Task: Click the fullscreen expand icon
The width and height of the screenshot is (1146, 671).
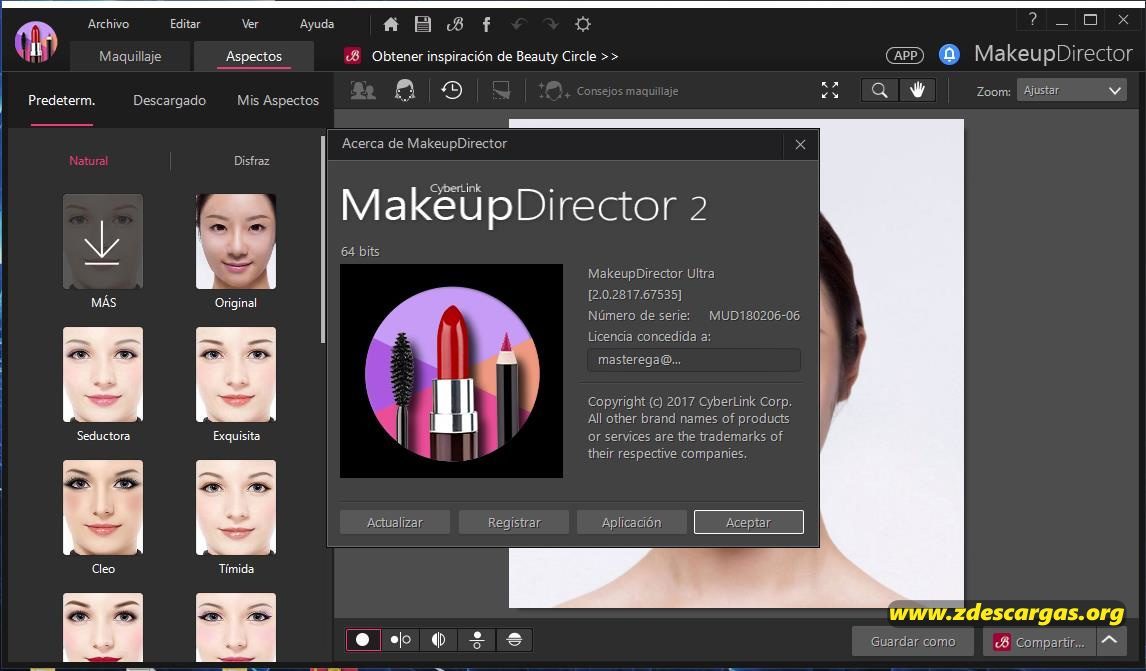Action: (x=830, y=90)
